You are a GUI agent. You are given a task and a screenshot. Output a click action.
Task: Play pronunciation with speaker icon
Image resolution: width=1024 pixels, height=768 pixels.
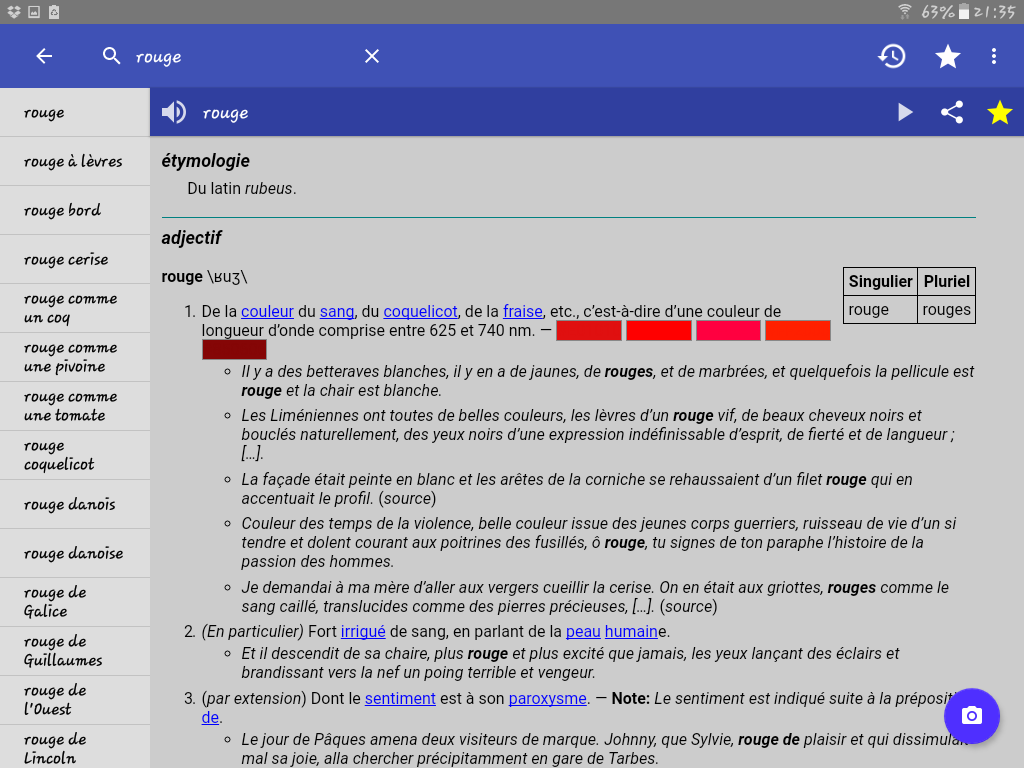click(x=174, y=112)
